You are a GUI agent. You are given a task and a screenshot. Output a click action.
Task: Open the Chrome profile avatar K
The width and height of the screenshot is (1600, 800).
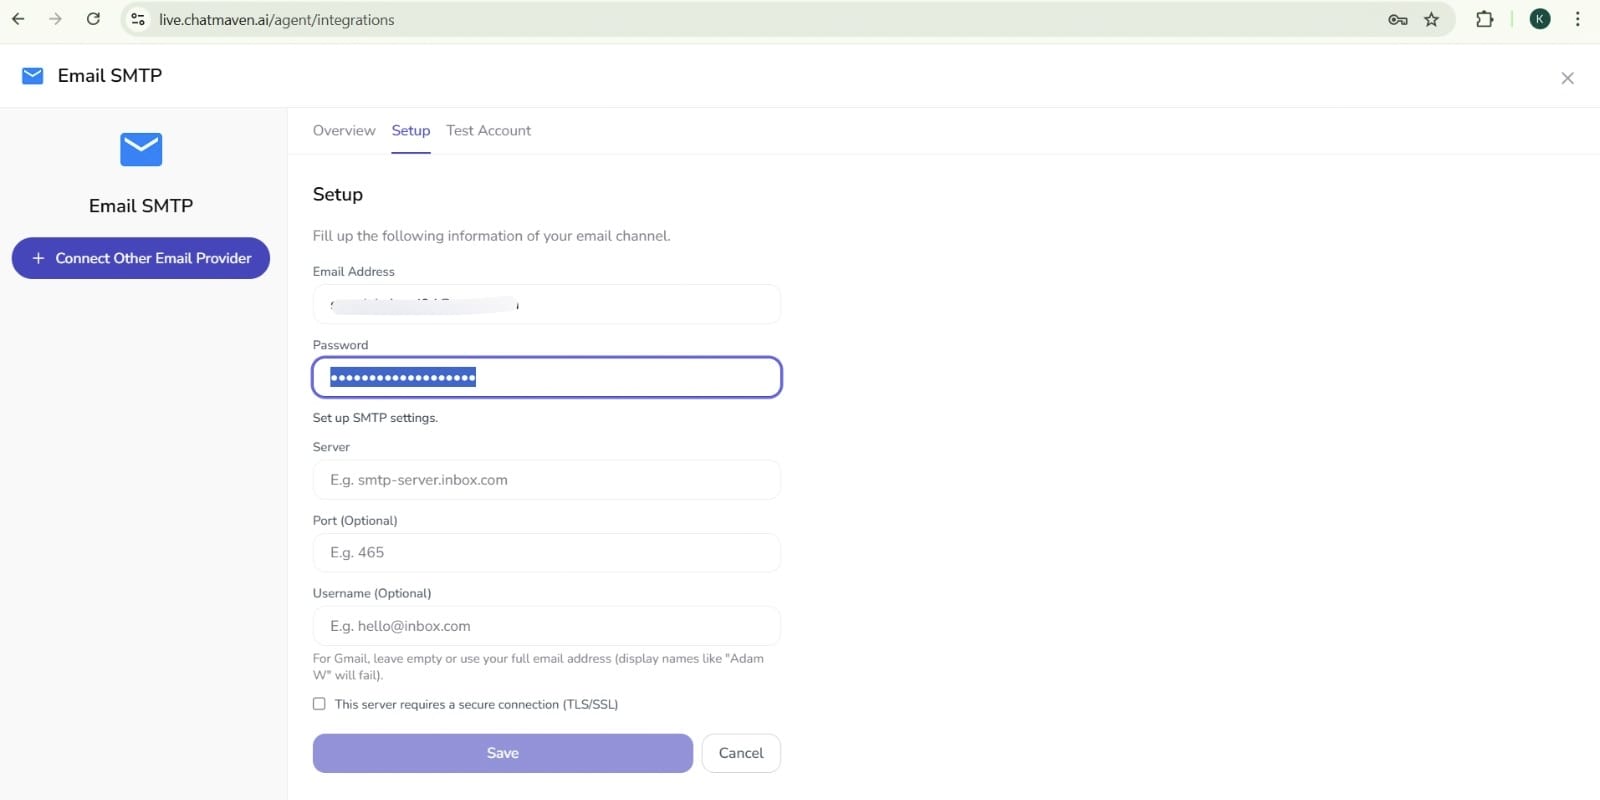pyautogui.click(x=1540, y=19)
